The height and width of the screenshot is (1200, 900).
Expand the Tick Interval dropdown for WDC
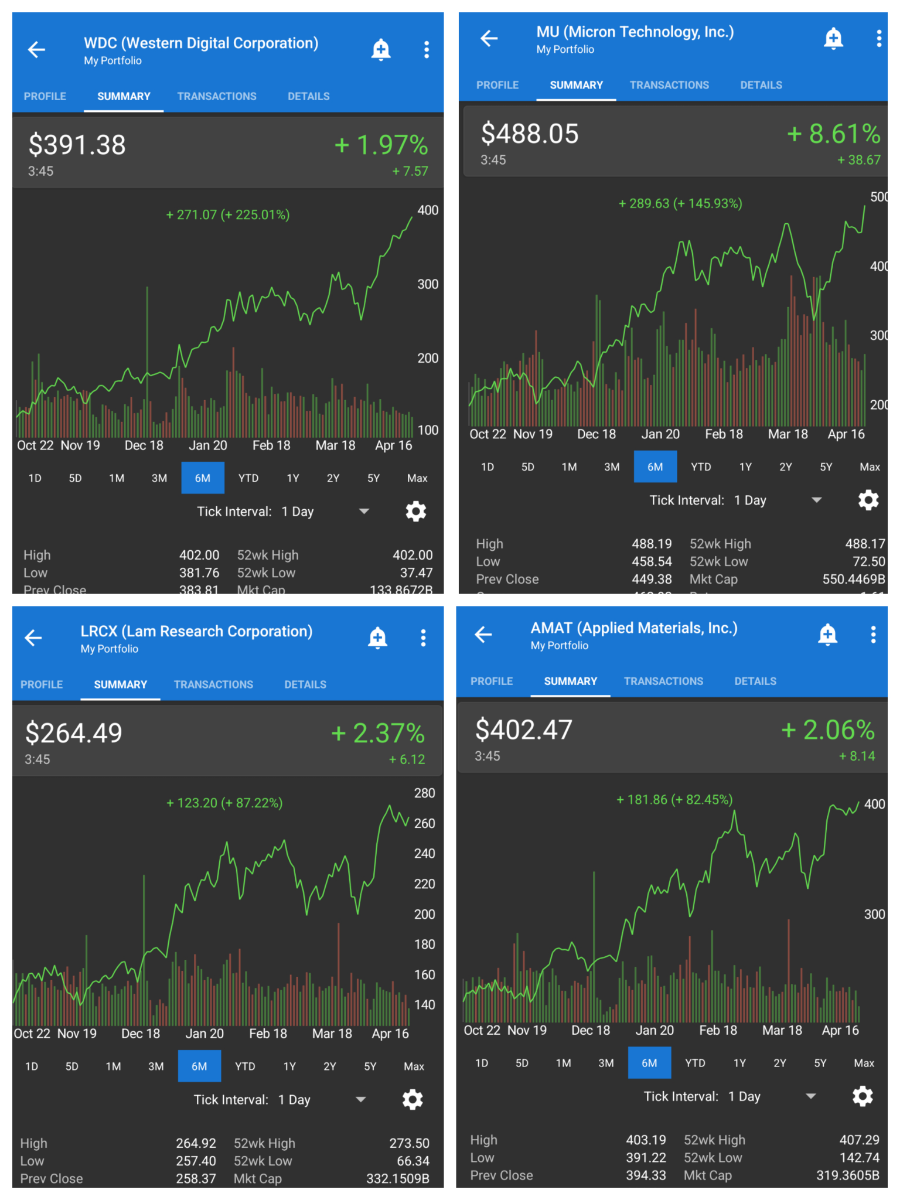click(363, 511)
